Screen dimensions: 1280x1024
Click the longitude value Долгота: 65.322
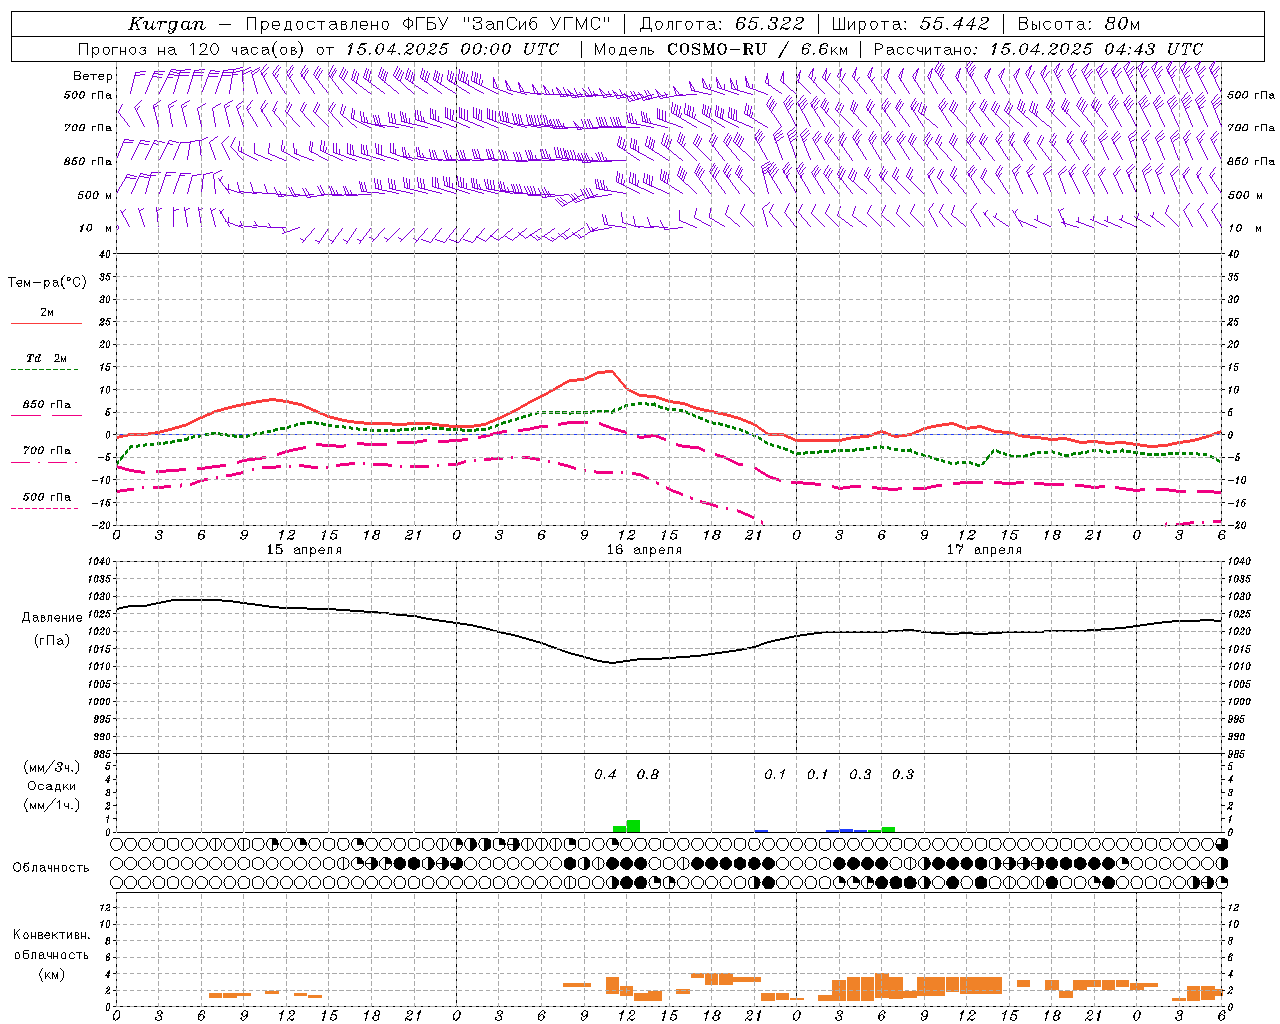tap(722, 24)
